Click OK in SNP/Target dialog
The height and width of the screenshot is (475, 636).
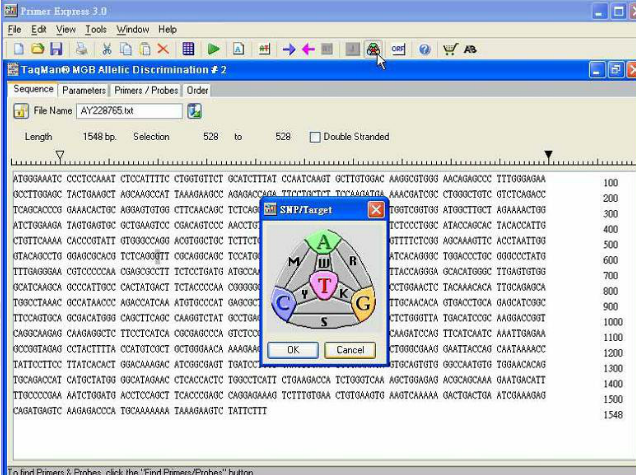click(x=293, y=350)
